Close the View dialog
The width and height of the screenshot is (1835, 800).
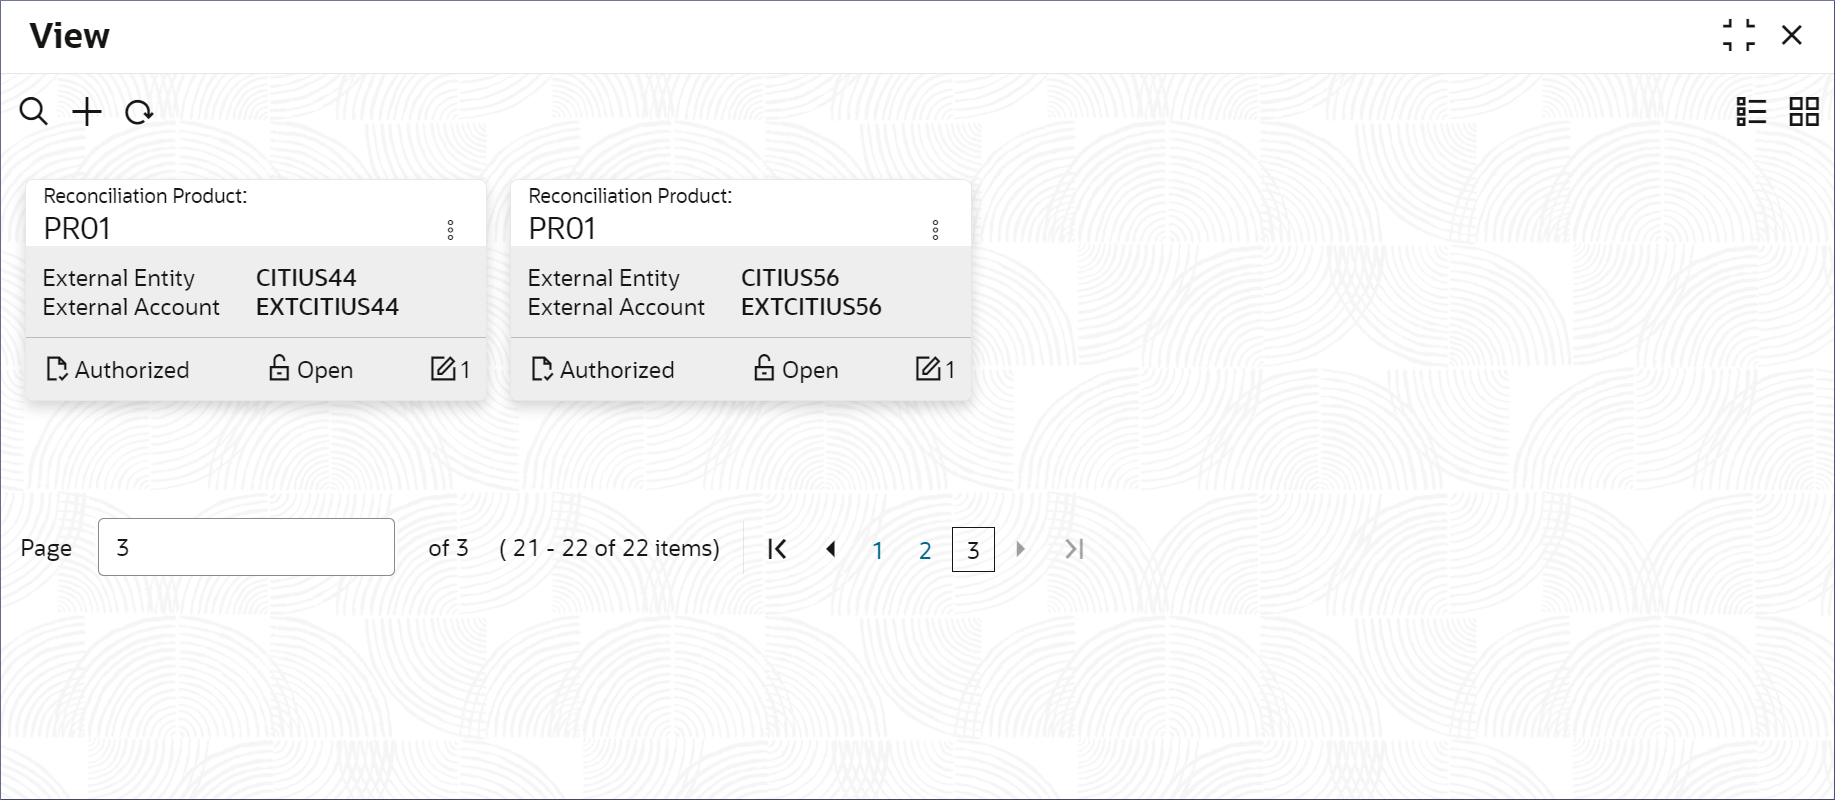(1792, 36)
